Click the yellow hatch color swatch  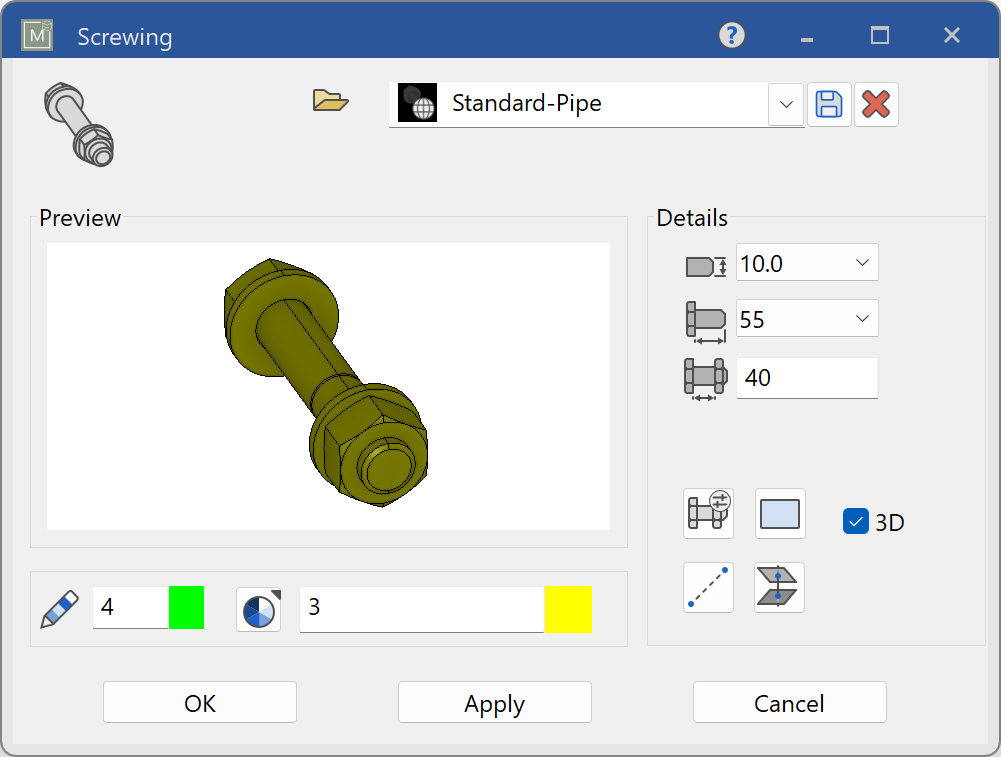[x=568, y=609]
